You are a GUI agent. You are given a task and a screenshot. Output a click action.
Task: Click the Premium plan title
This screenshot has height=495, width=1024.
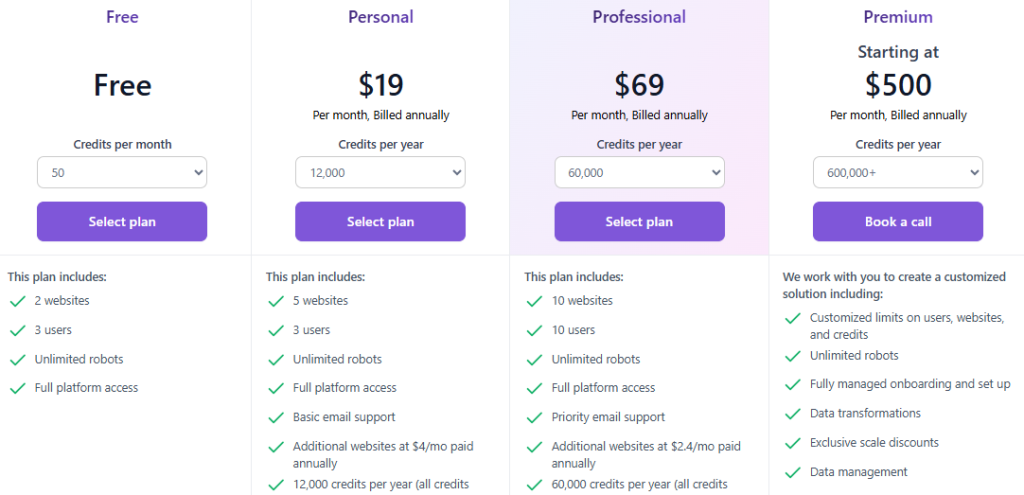tap(898, 17)
